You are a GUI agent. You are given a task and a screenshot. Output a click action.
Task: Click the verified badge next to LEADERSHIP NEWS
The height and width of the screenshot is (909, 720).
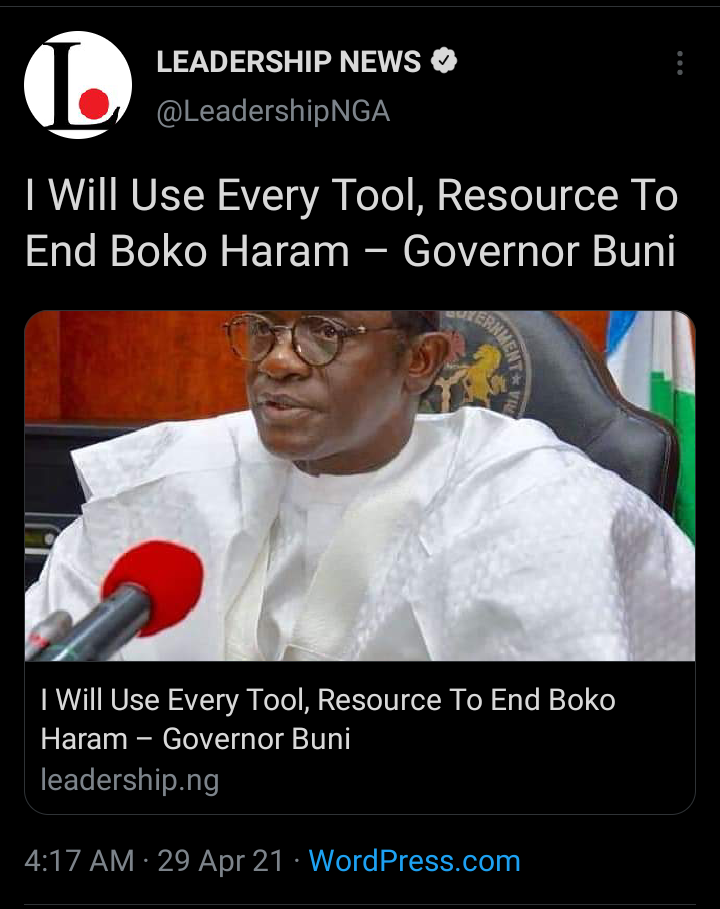(x=444, y=60)
